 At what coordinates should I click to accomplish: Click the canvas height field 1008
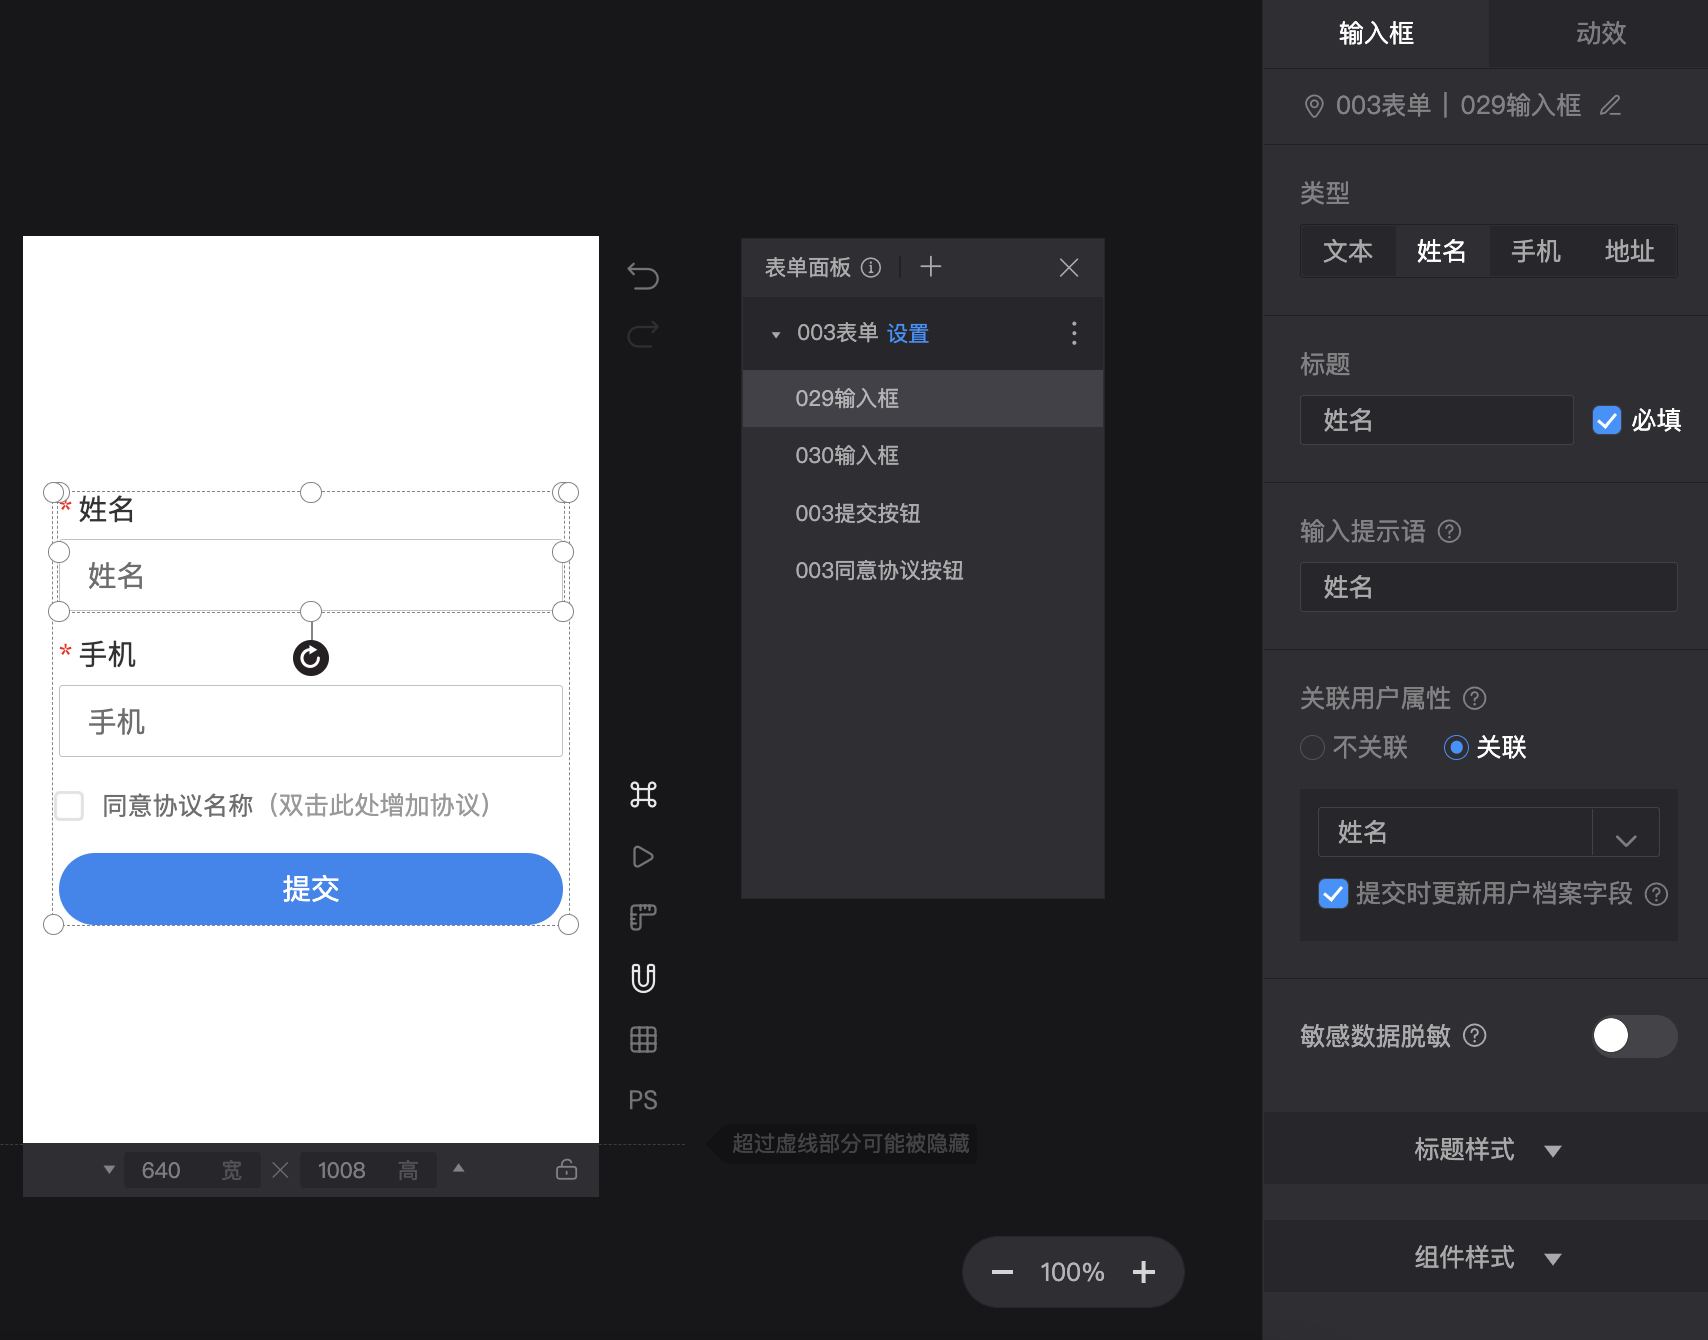click(x=368, y=1170)
